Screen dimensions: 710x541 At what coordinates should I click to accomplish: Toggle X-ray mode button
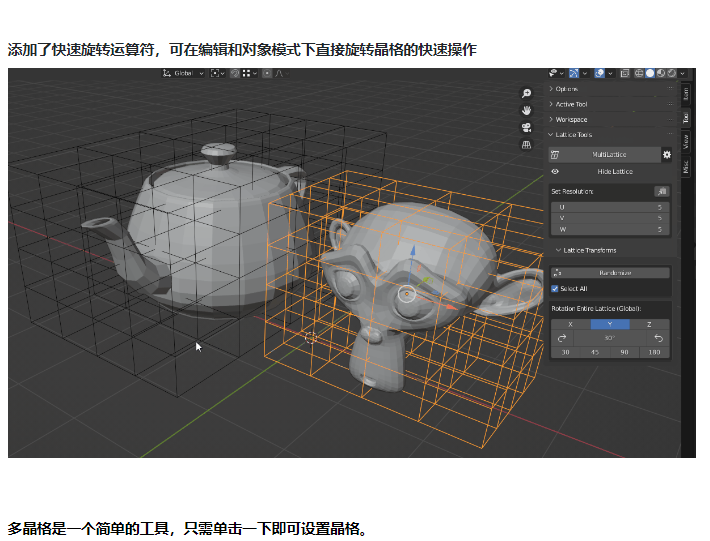pos(625,73)
